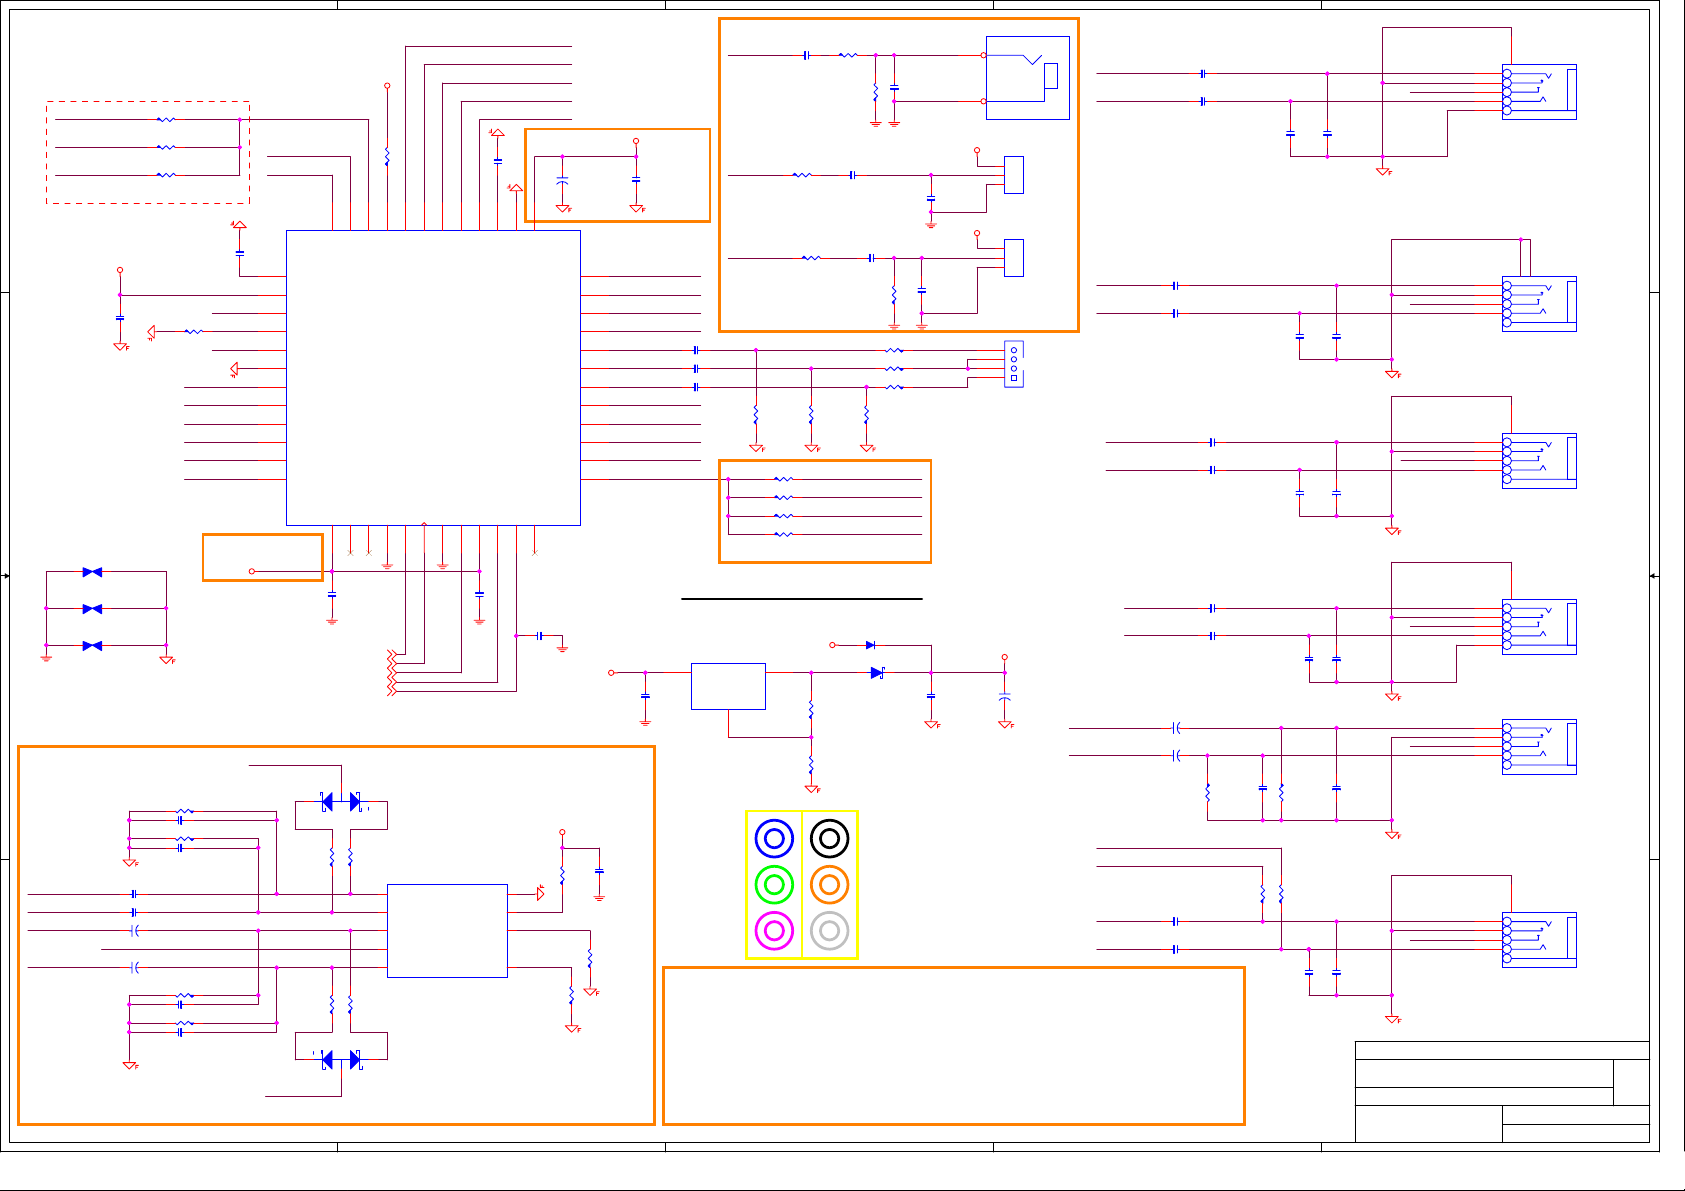Click the headphone jack symbol in top box
Viewport: 1685px width, 1191px height.
pos(1028,78)
